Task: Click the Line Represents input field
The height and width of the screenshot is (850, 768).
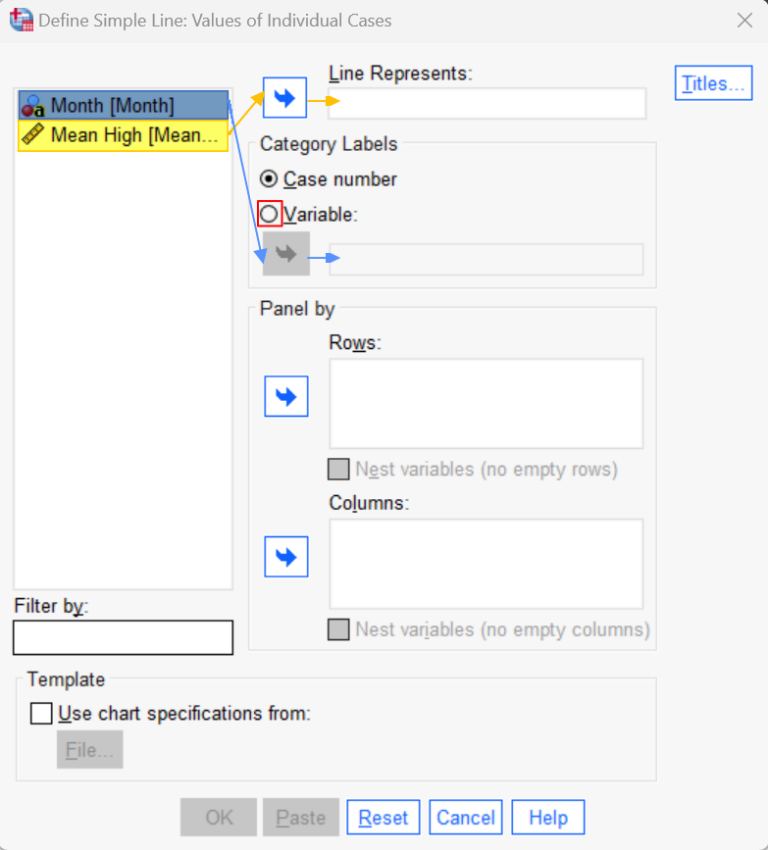Action: click(x=487, y=103)
